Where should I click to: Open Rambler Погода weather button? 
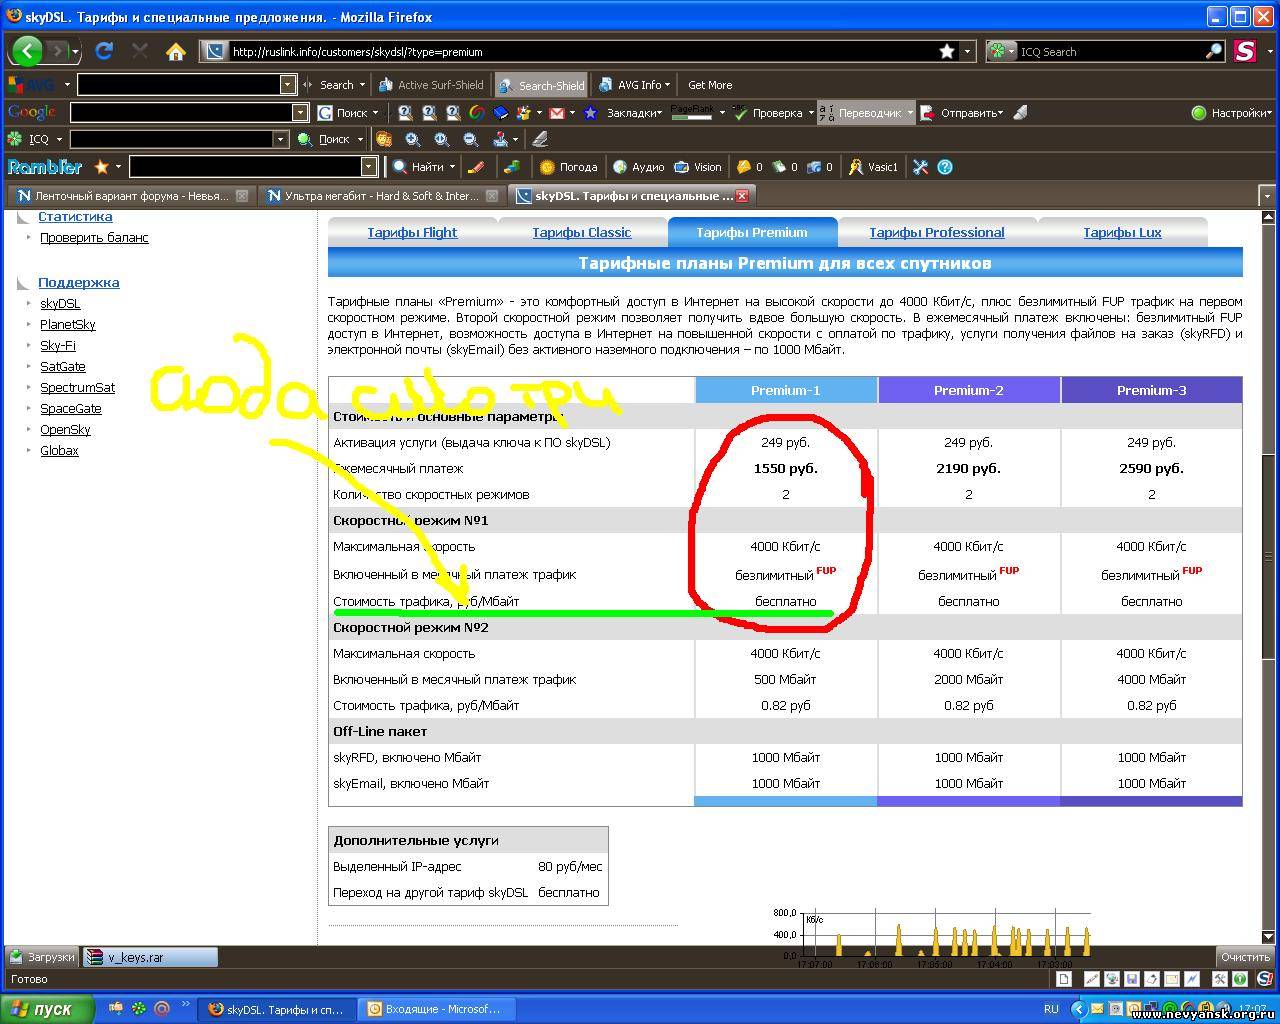(x=568, y=167)
